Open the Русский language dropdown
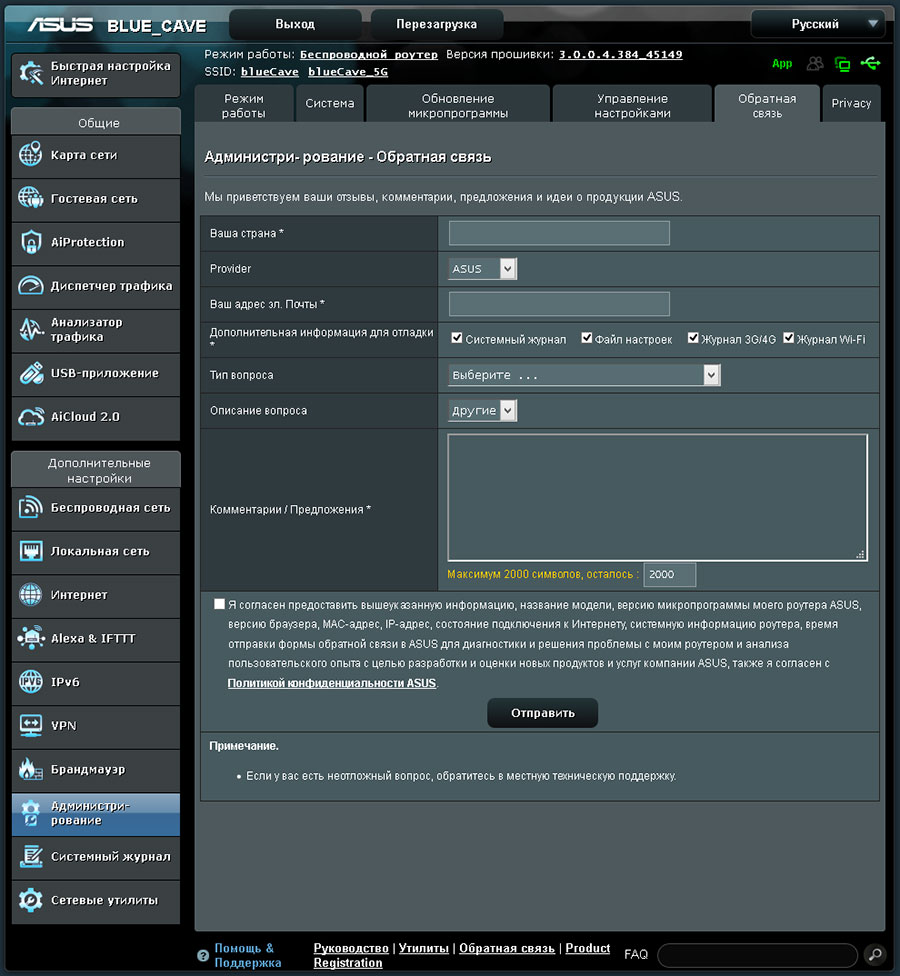This screenshot has height=976, width=900. [818, 24]
